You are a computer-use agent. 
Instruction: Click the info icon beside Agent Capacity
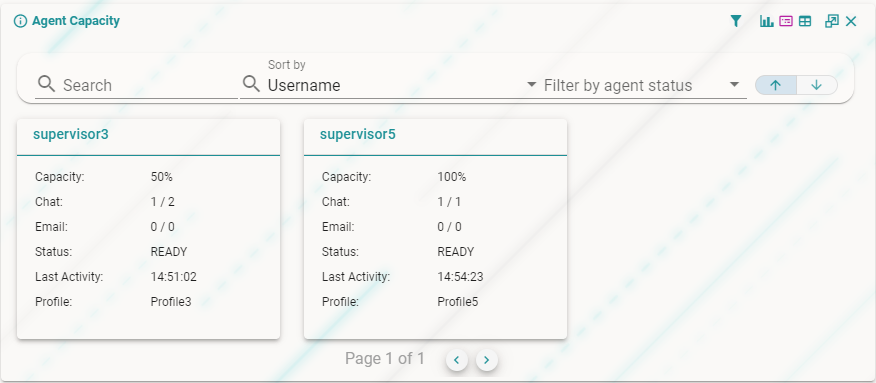20,22
